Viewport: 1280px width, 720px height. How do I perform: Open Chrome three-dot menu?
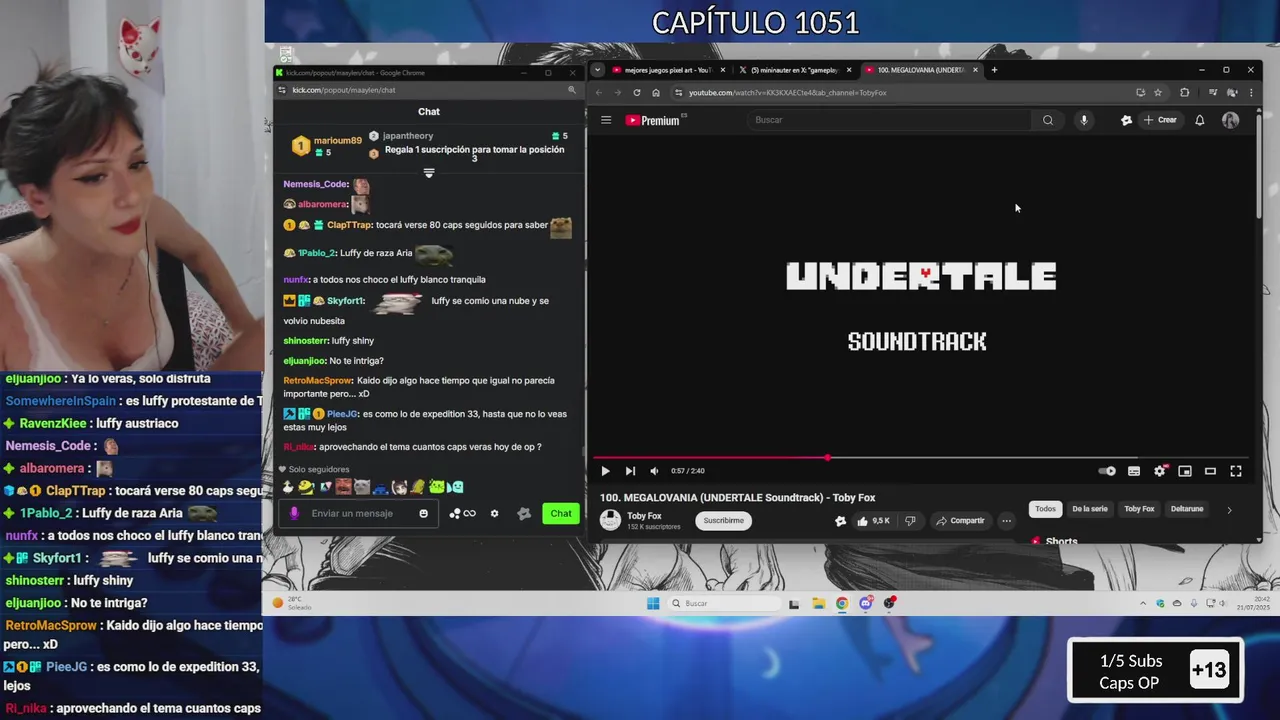[1250, 93]
